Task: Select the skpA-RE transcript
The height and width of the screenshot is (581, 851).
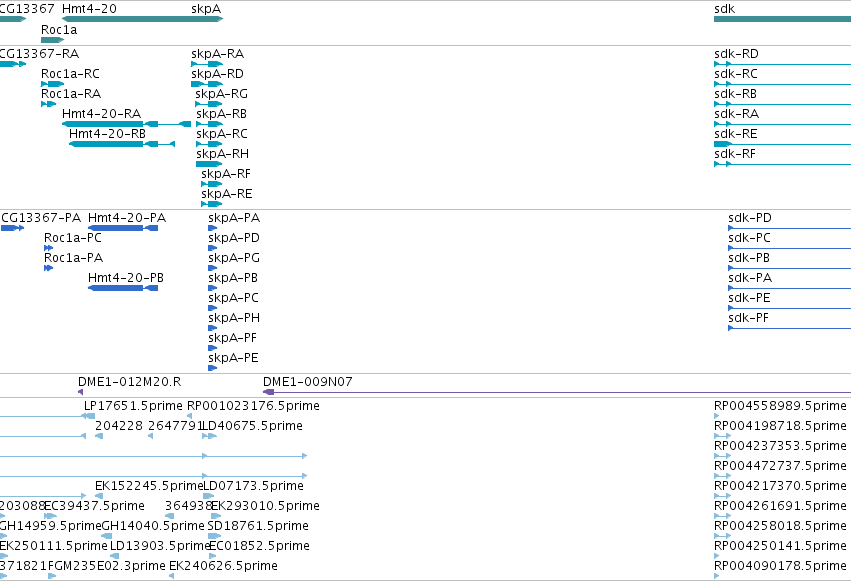Action: [227, 194]
